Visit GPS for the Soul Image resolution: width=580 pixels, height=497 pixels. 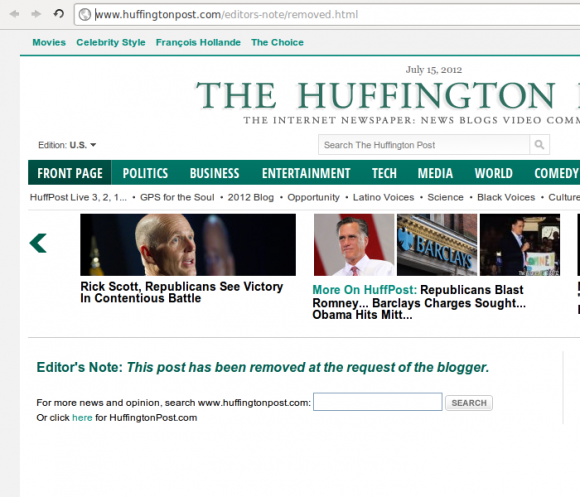(177, 197)
